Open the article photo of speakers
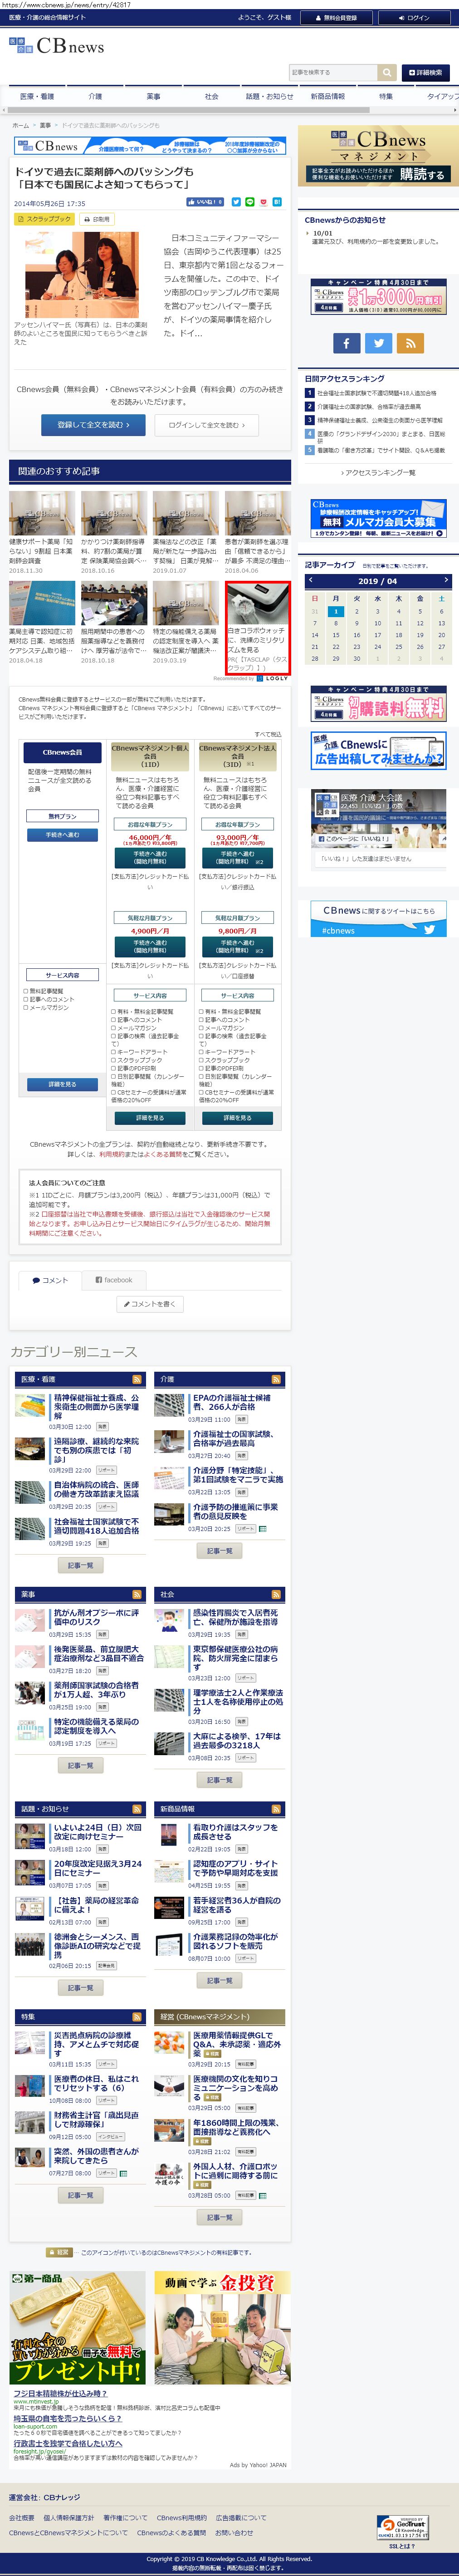The width and height of the screenshot is (459, 2576). (x=81, y=276)
